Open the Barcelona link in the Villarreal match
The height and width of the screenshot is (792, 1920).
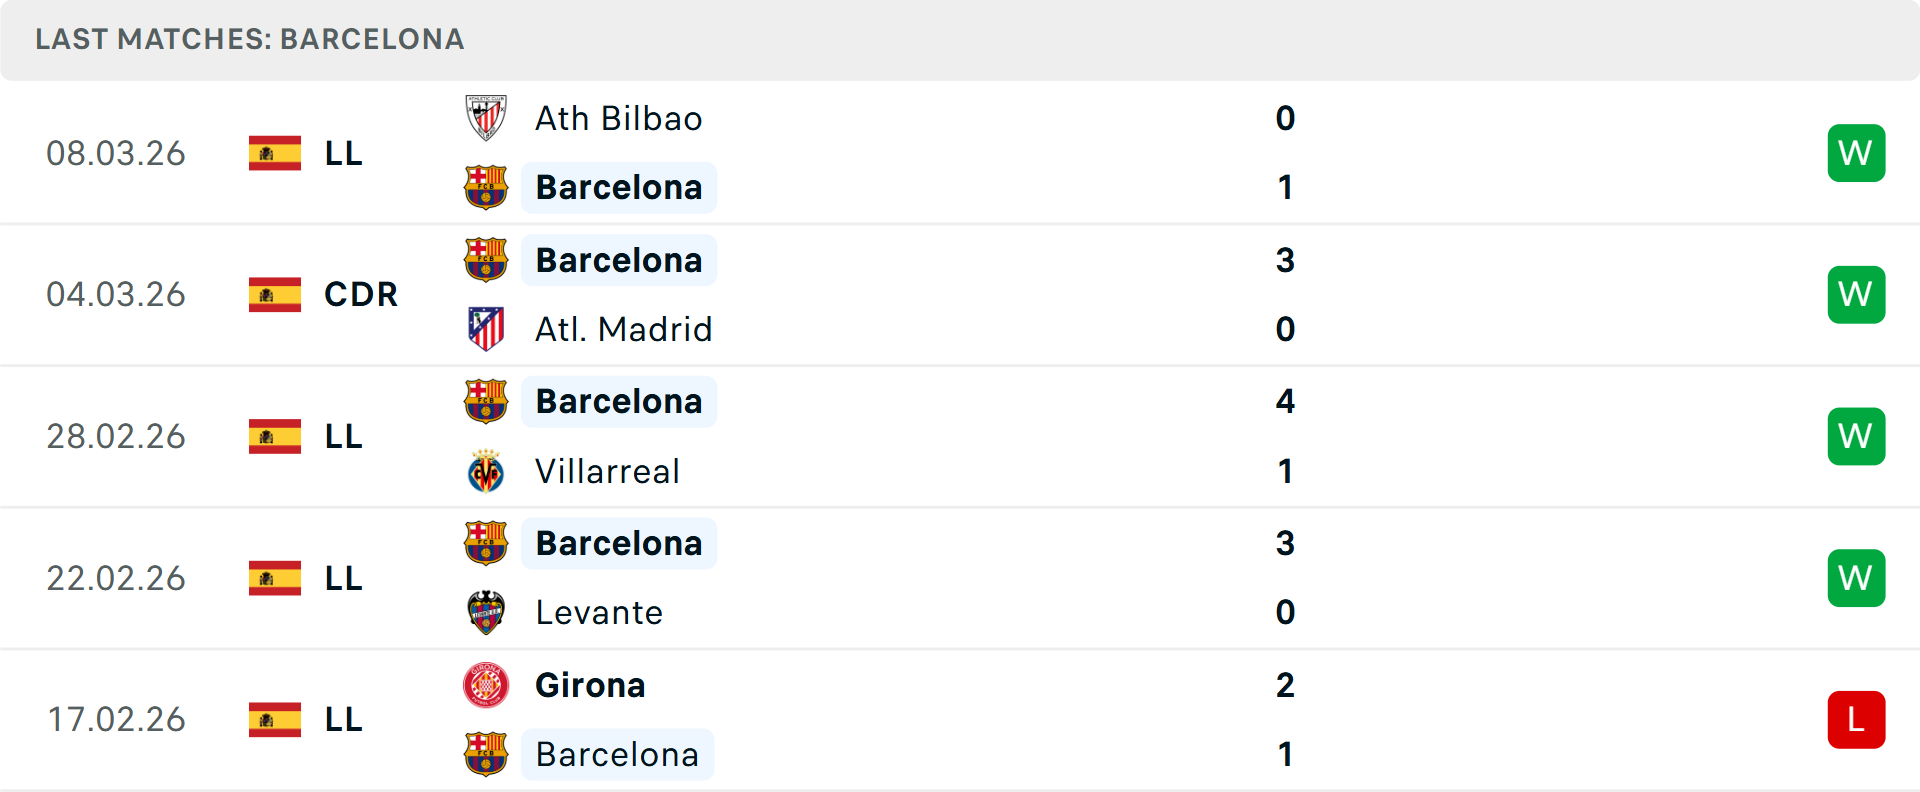pyautogui.click(x=618, y=401)
